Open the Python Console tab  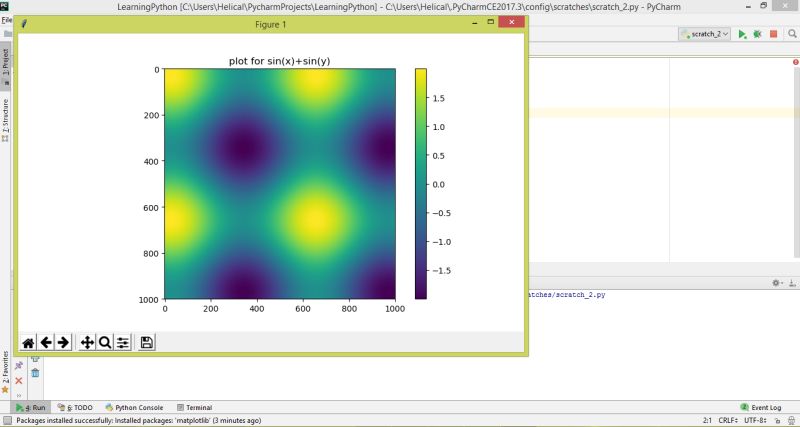pos(135,408)
